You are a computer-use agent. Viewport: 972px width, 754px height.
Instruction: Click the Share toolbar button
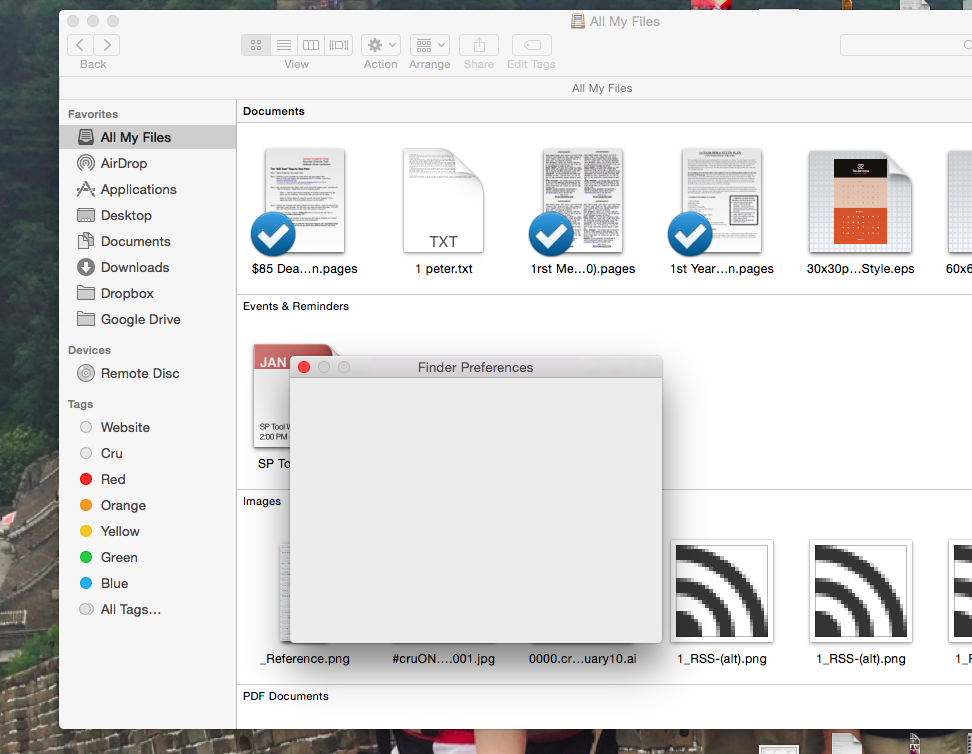coord(479,45)
